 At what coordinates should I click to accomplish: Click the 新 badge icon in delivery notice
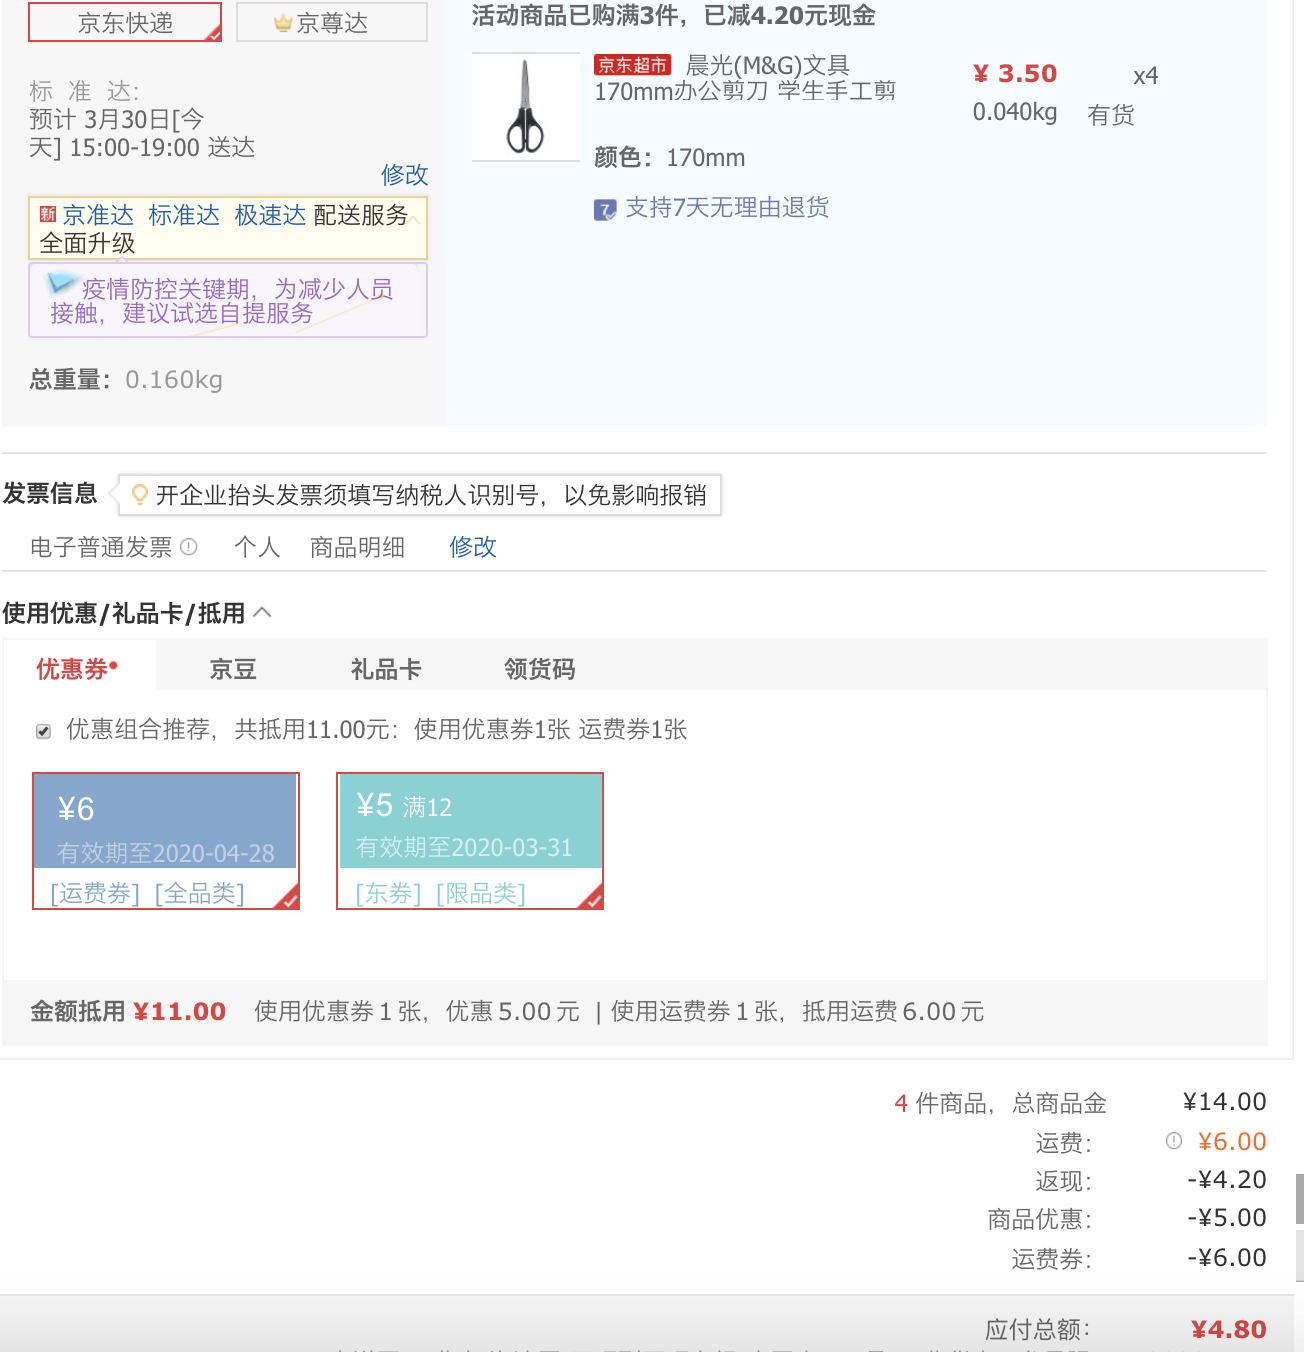48,214
